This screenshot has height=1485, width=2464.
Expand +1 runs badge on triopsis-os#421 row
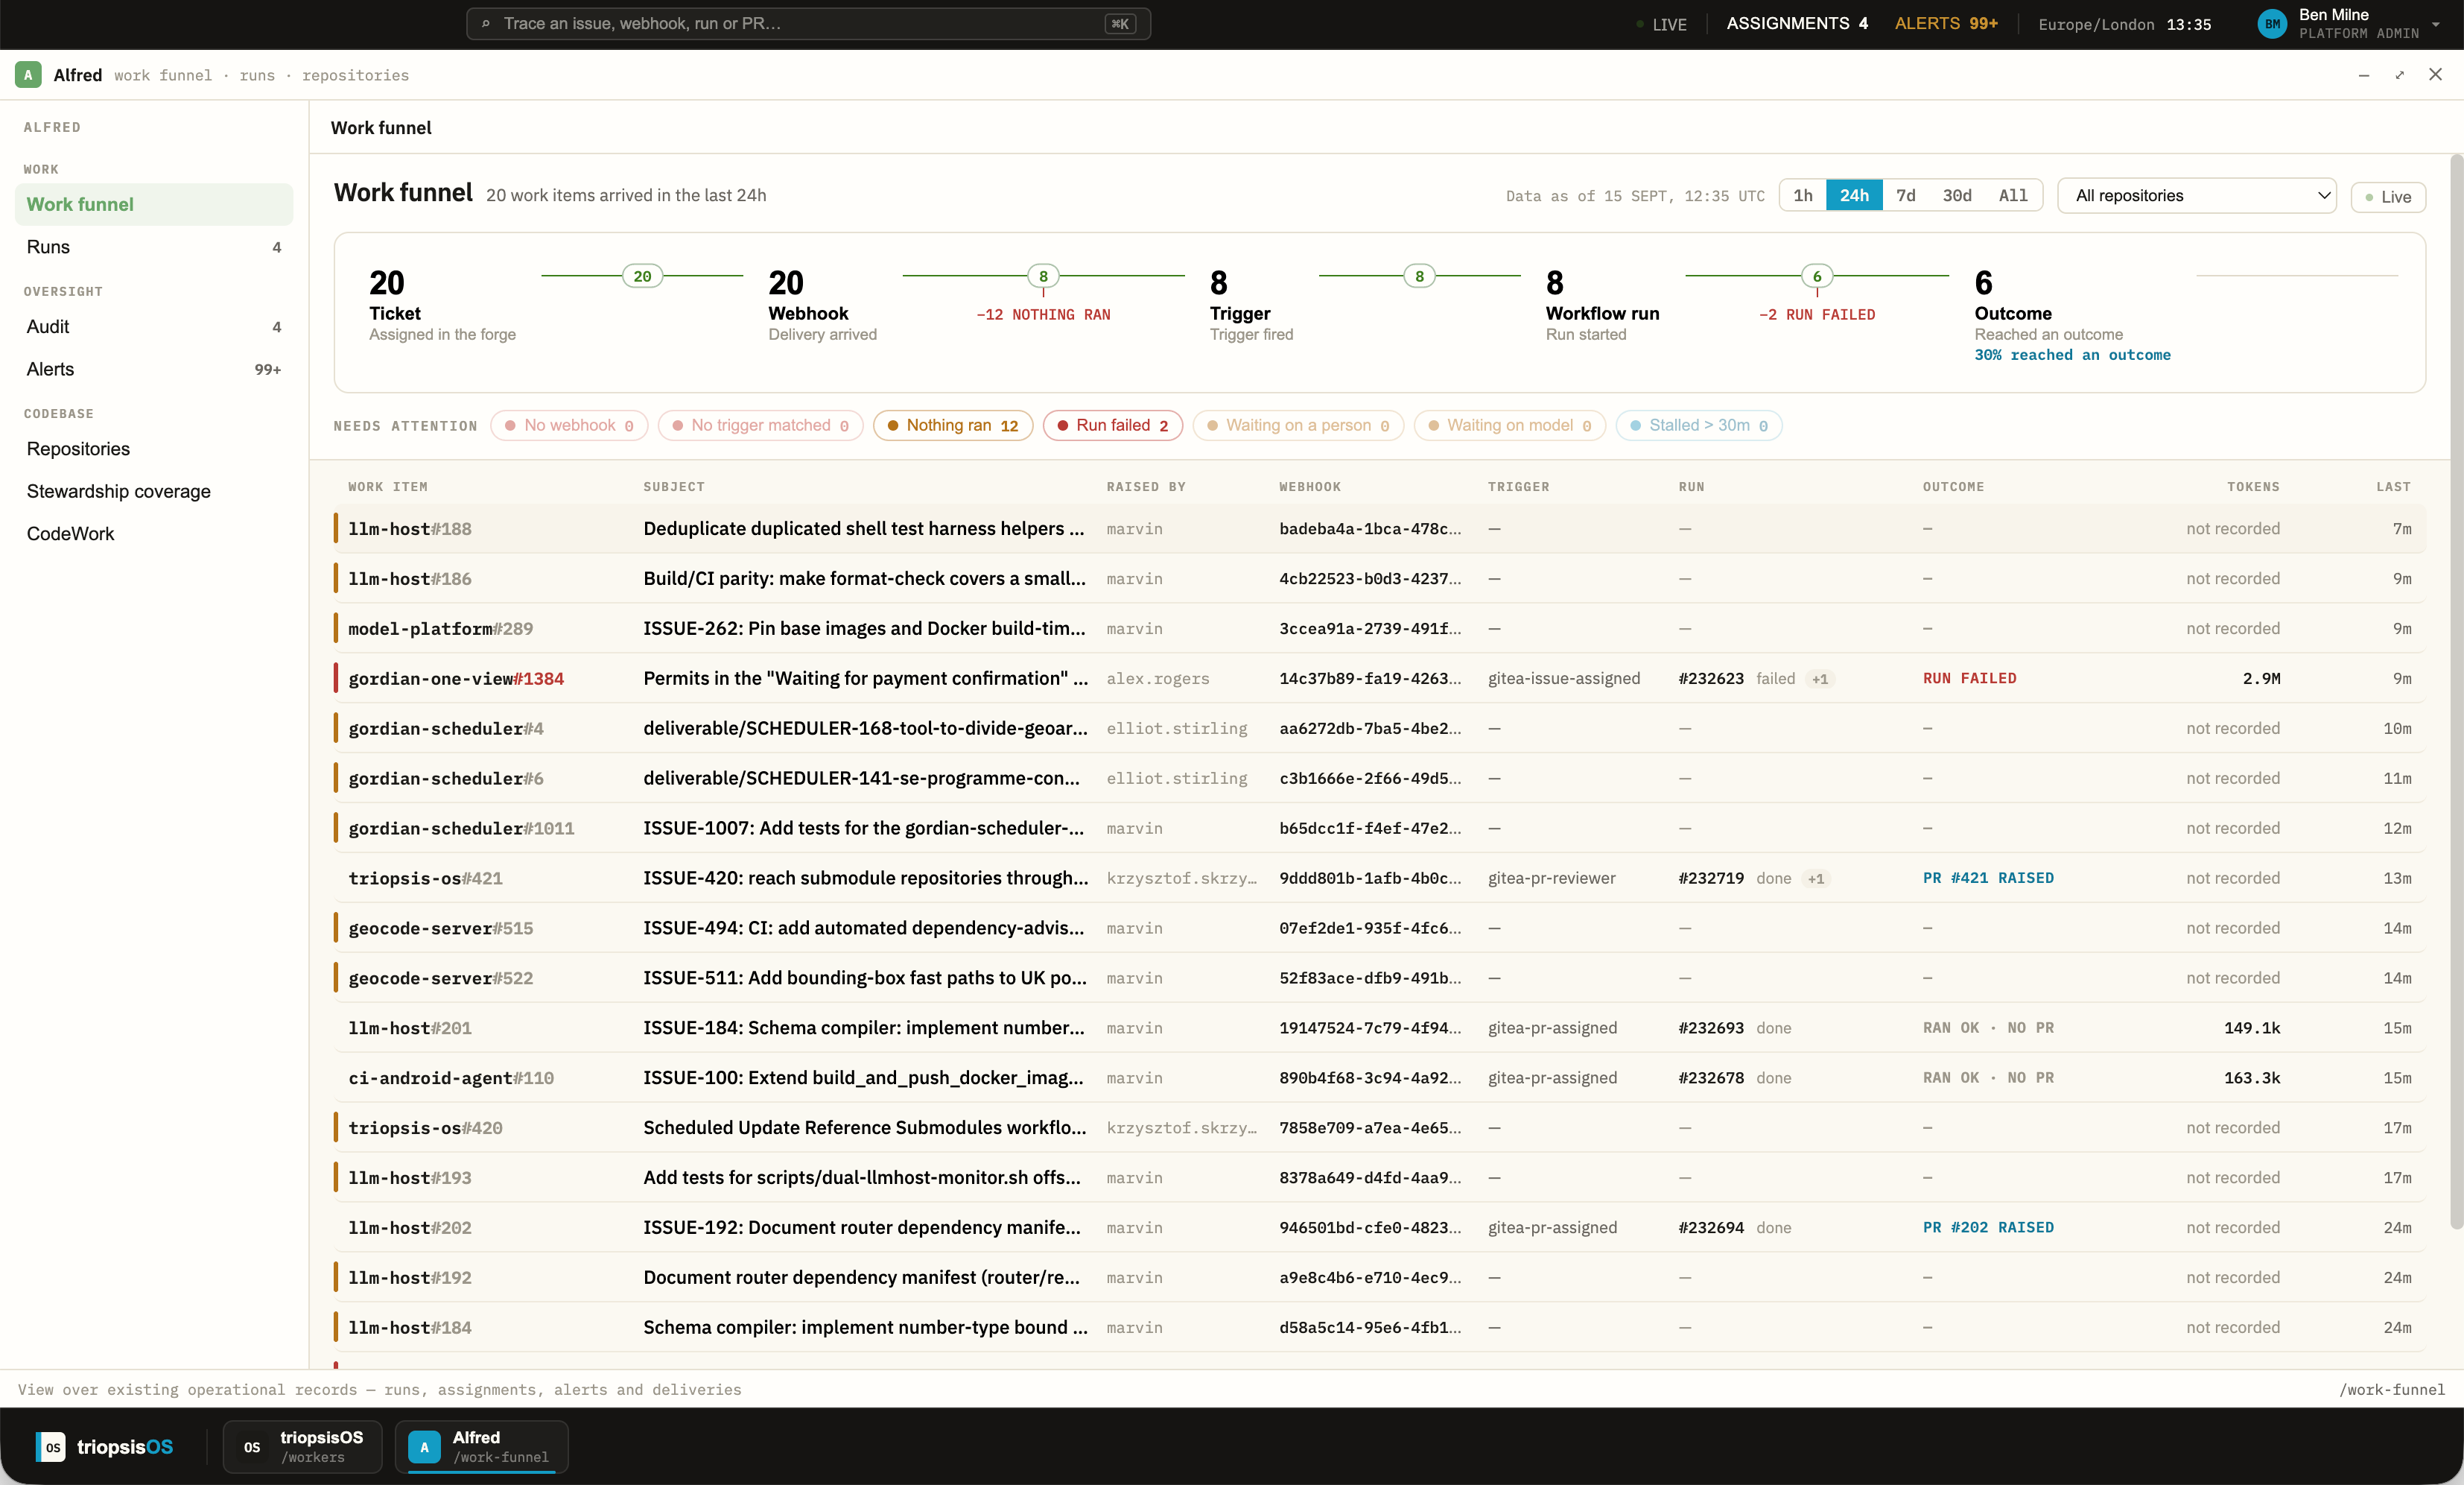1816,879
